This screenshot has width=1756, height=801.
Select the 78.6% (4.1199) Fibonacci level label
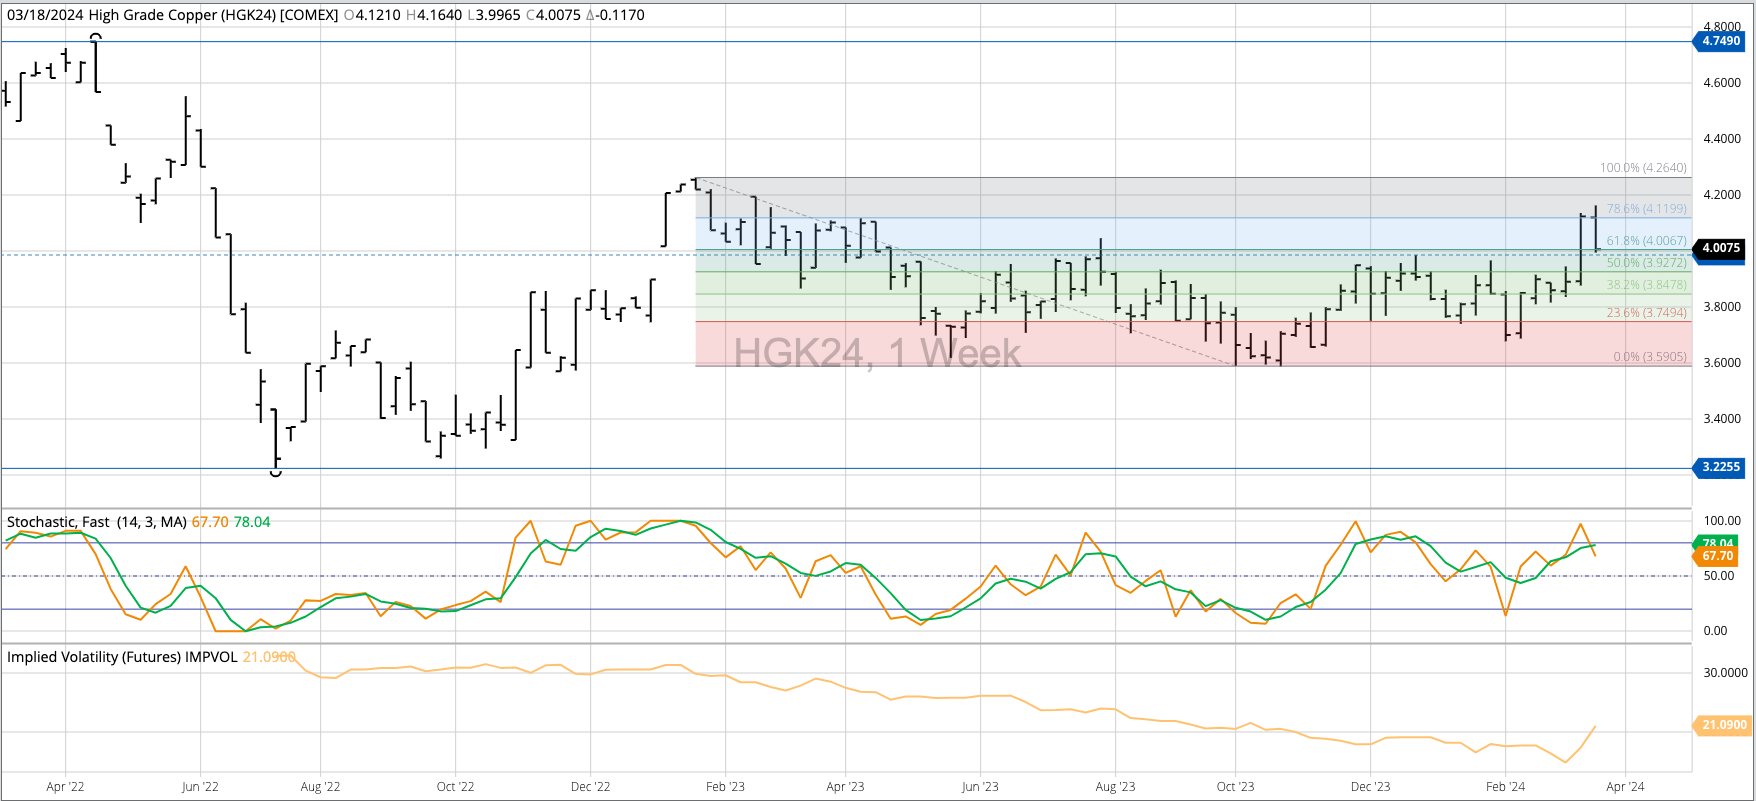pyautogui.click(x=1646, y=209)
